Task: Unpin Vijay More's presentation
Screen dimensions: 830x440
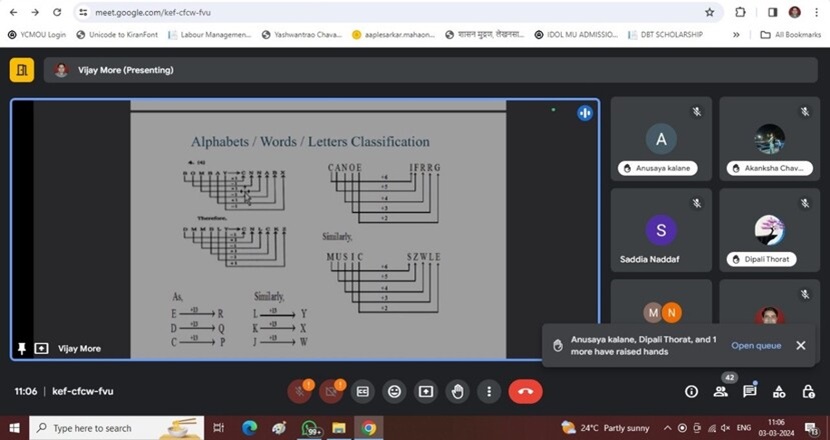Action: pyautogui.click(x=22, y=348)
